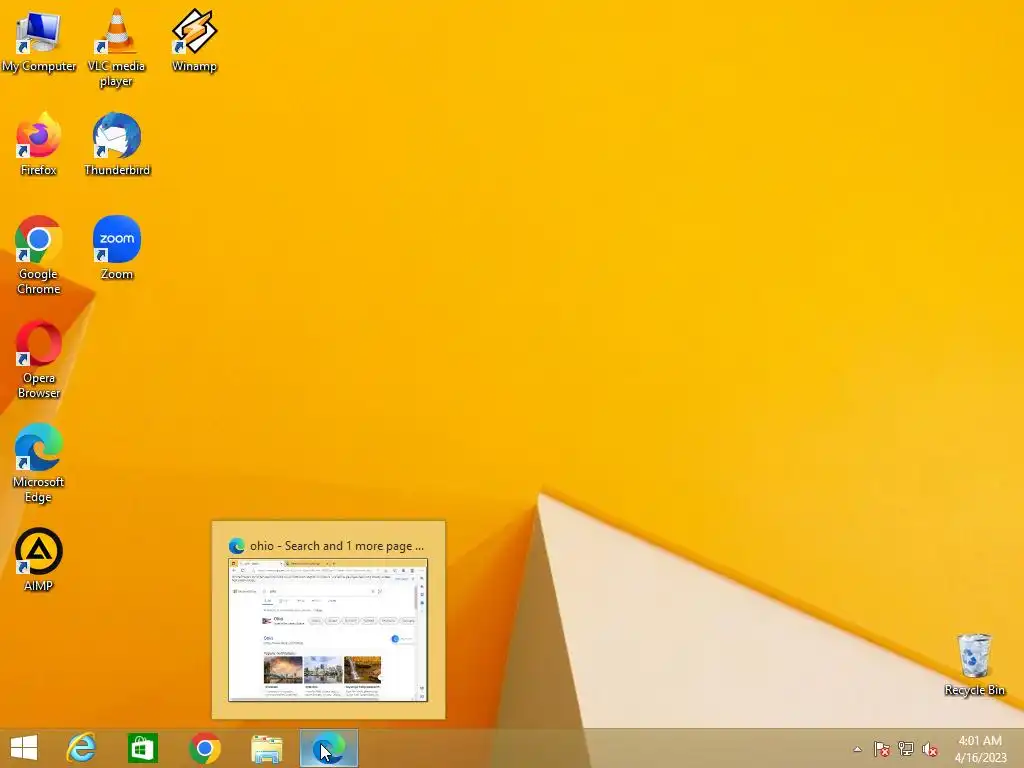
Task: Open the Action Center flag icon
Action: point(882,749)
